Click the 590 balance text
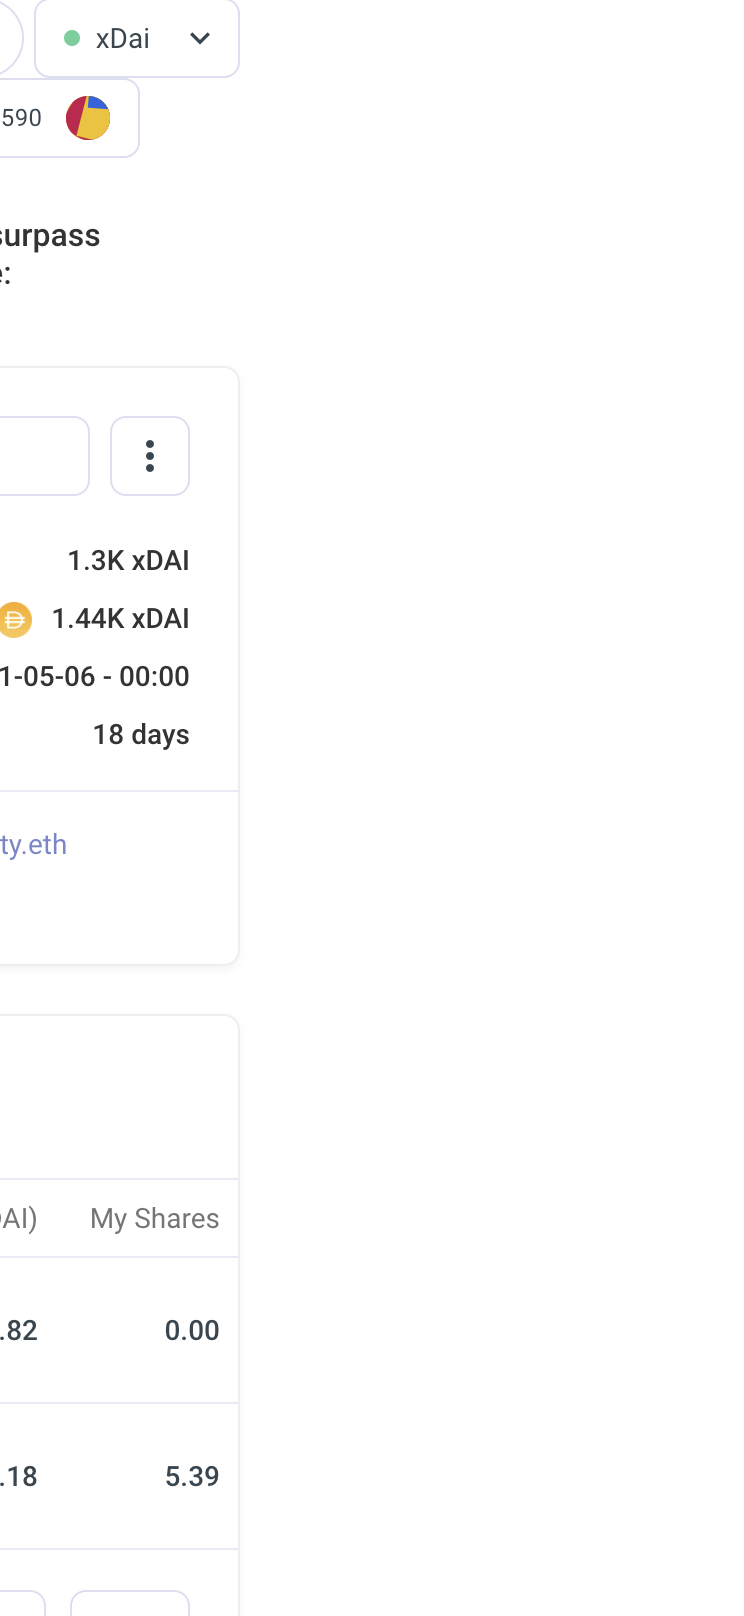The width and height of the screenshot is (744, 1616). [21, 118]
